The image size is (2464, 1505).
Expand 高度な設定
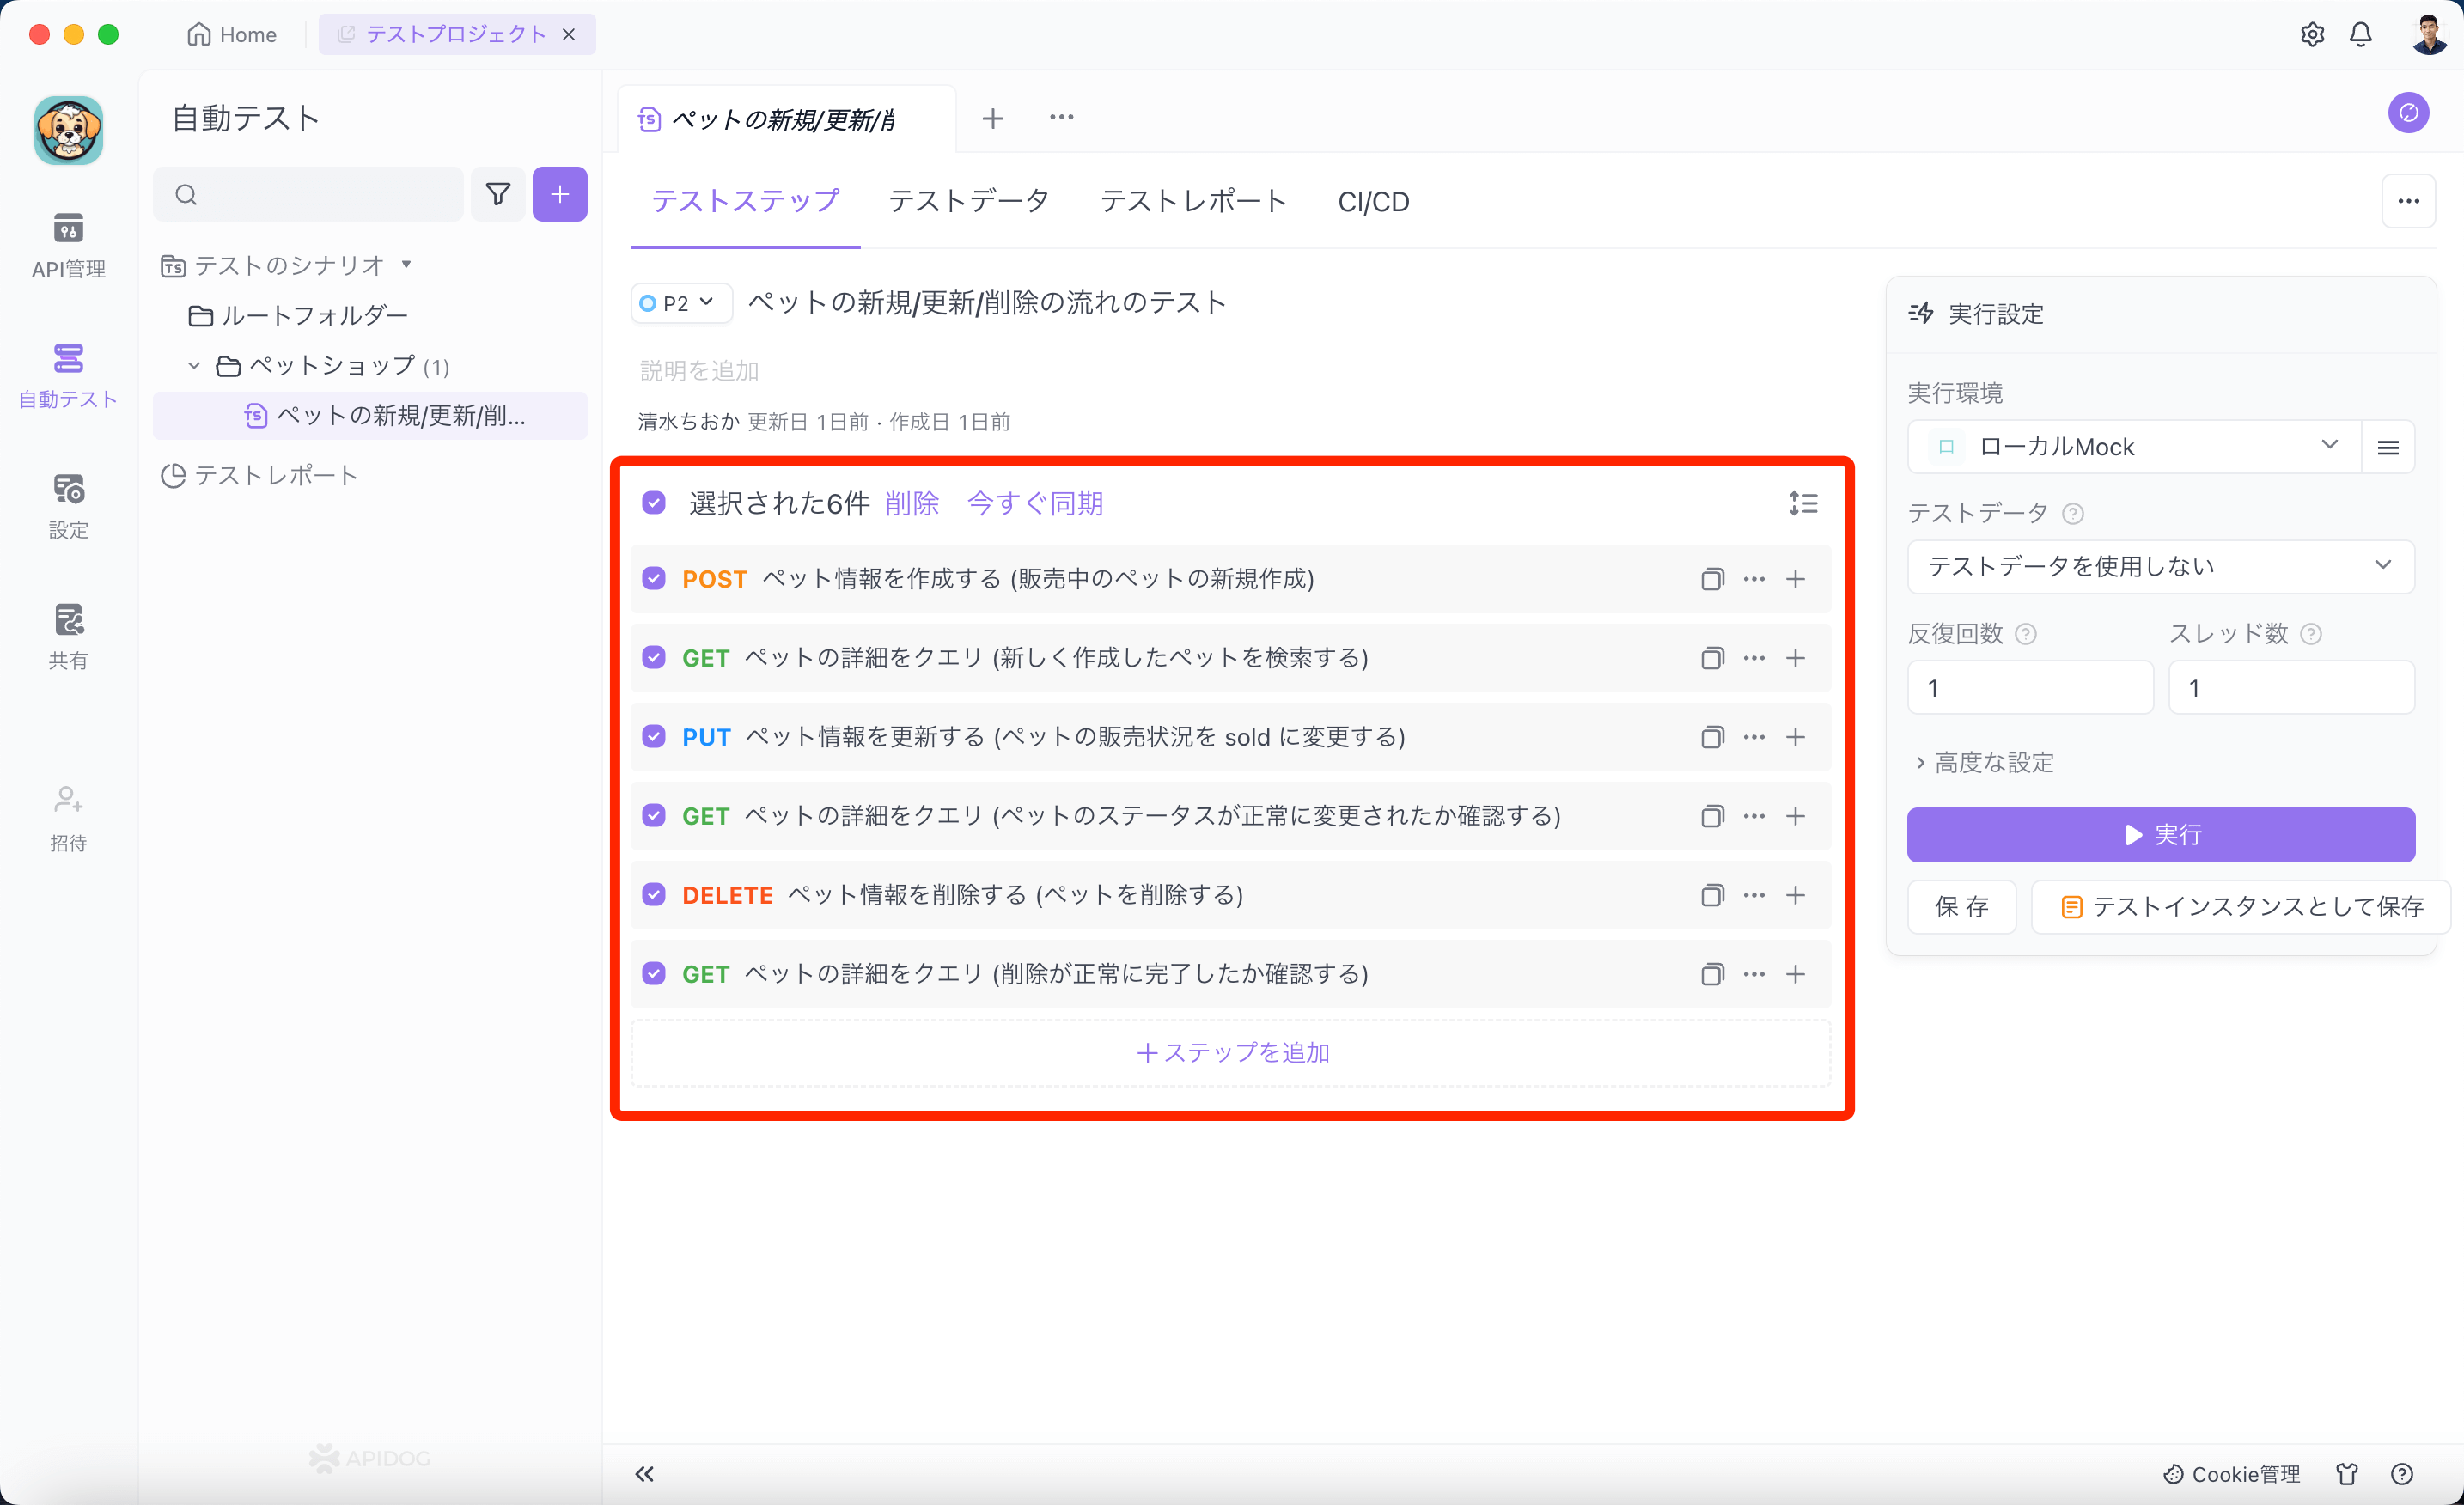[1984, 762]
